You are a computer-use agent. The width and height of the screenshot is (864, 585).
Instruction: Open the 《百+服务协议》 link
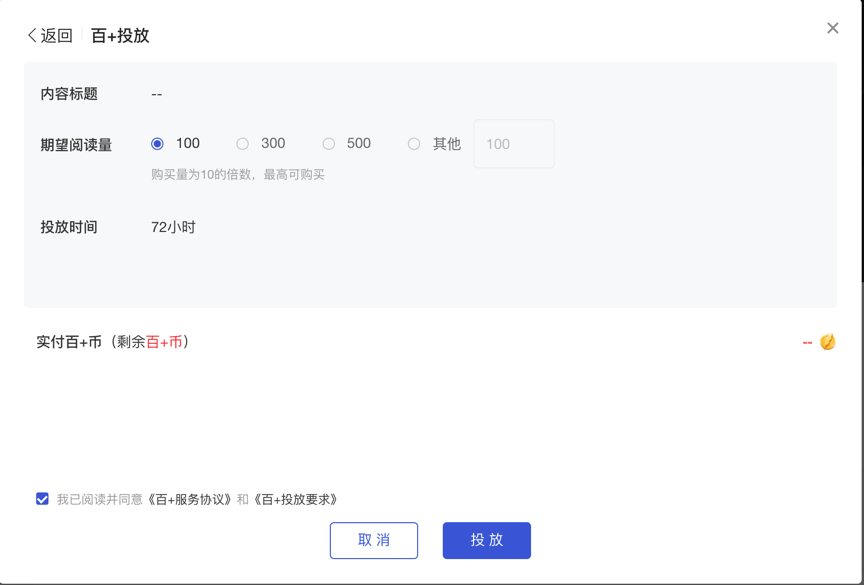pos(191,500)
